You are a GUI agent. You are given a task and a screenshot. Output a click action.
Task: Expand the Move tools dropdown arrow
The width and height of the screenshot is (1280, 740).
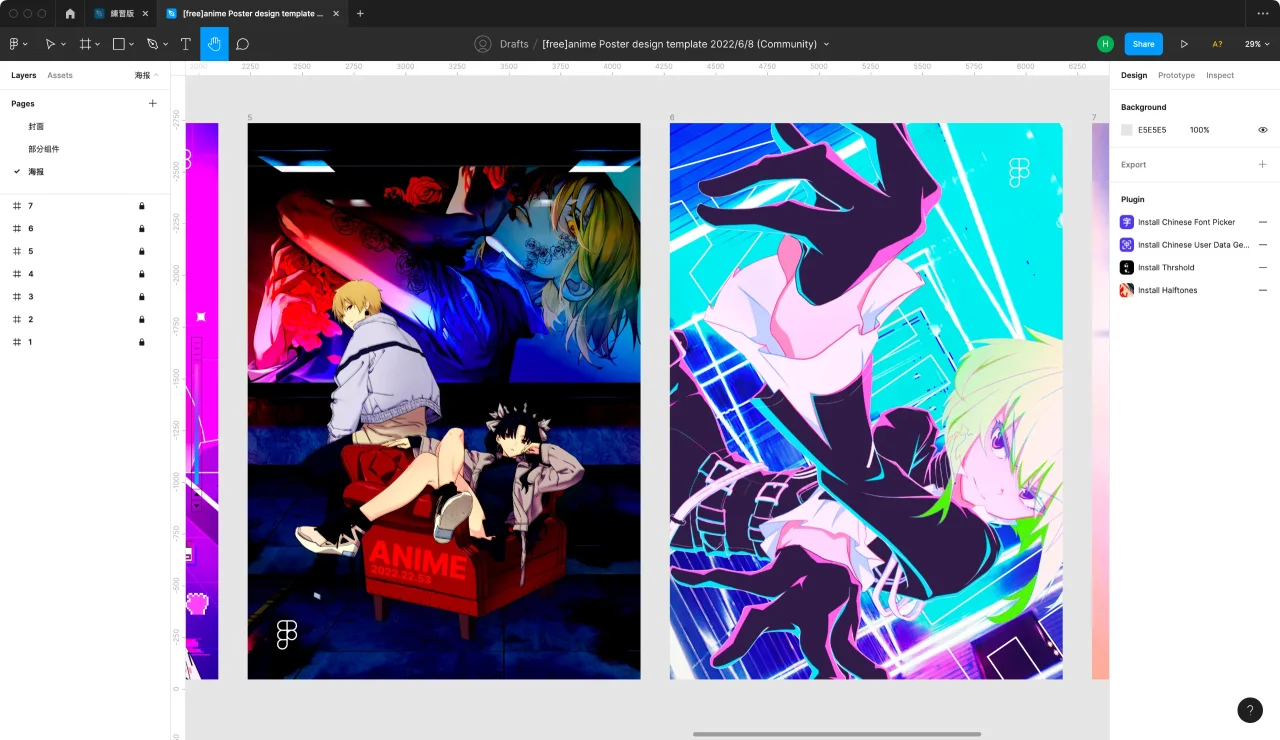pyautogui.click(x=63, y=45)
